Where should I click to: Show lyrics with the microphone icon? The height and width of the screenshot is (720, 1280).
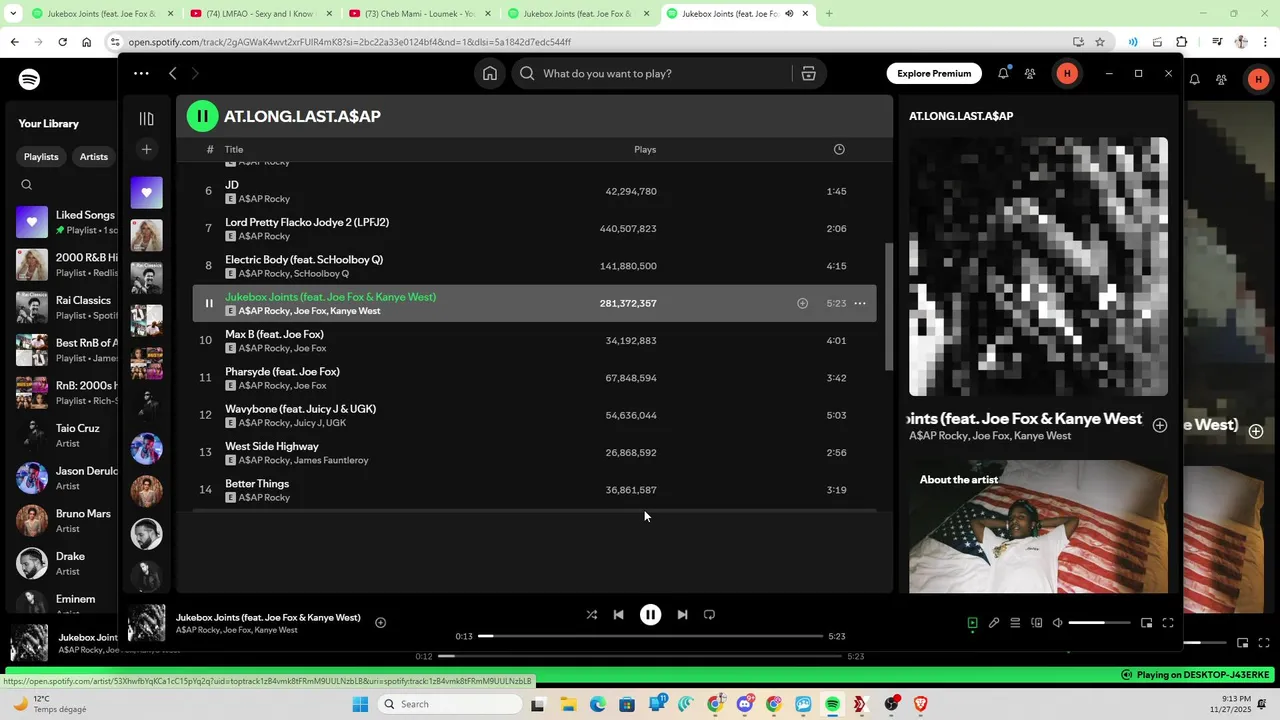point(994,622)
